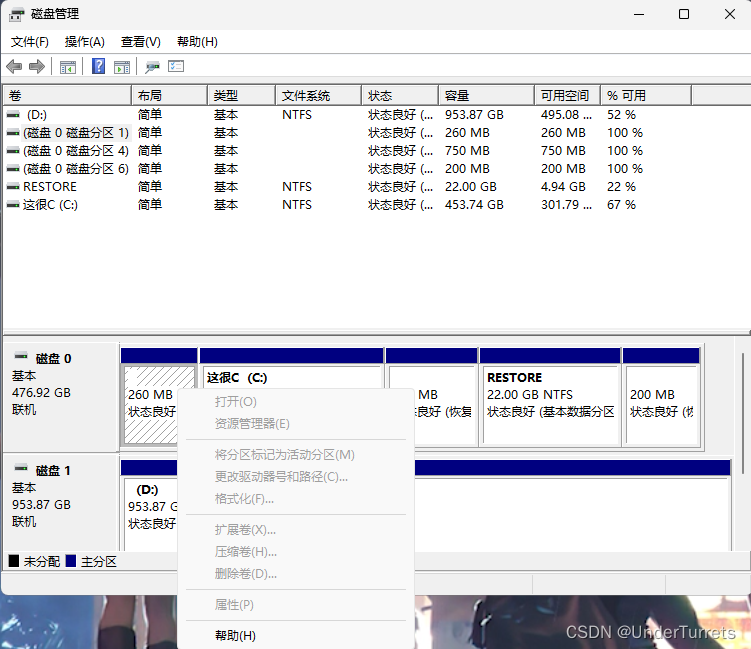Select the (D:) volume row

pos(348,115)
